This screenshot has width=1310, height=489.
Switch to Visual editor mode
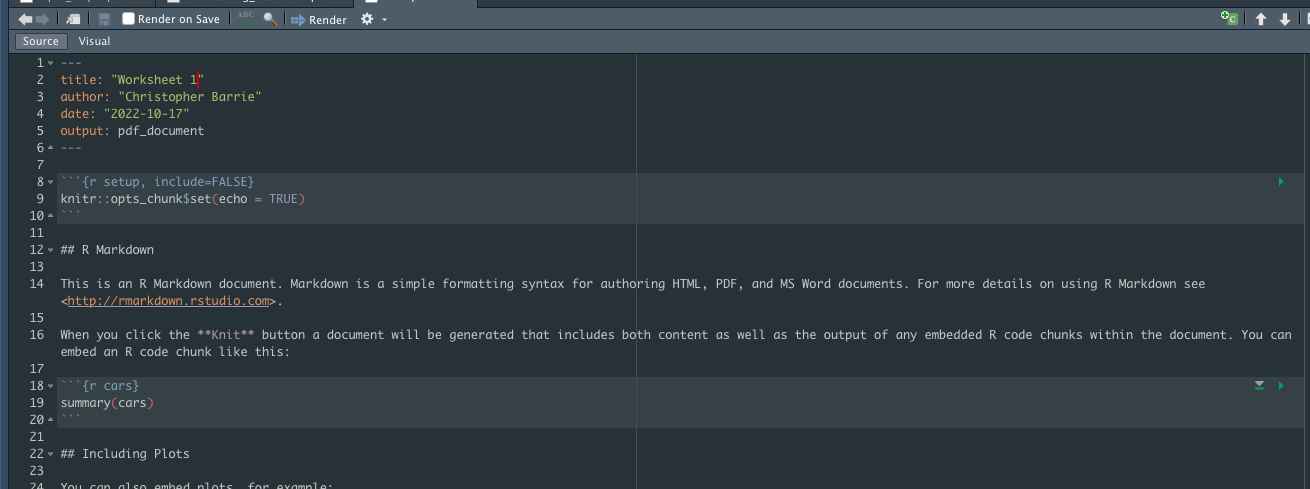coord(94,41)
